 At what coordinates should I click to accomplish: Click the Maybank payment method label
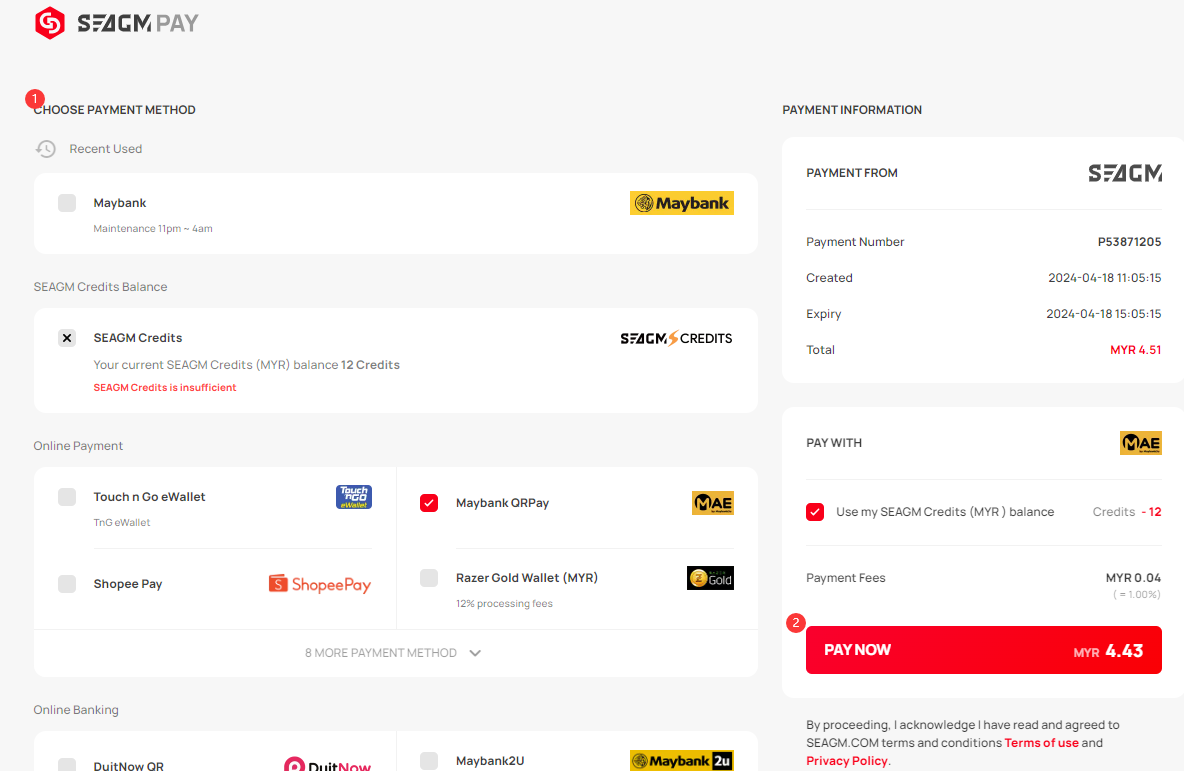(120, 203)
